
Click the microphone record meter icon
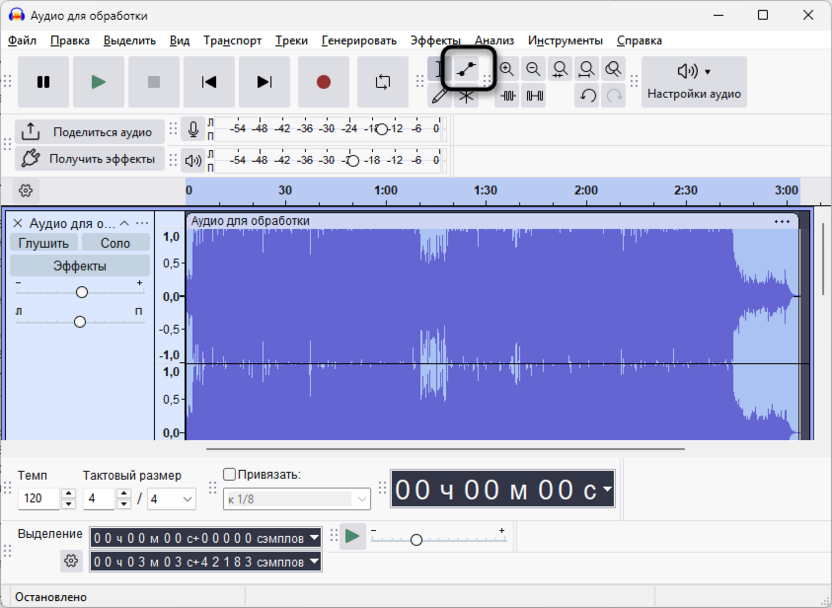[193, 129]
